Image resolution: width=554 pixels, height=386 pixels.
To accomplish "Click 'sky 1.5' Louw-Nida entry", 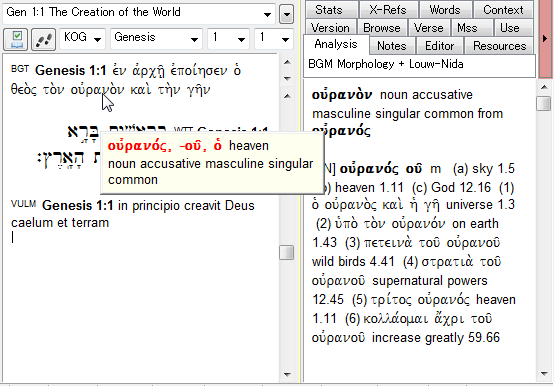I will [x=493, y=169].
